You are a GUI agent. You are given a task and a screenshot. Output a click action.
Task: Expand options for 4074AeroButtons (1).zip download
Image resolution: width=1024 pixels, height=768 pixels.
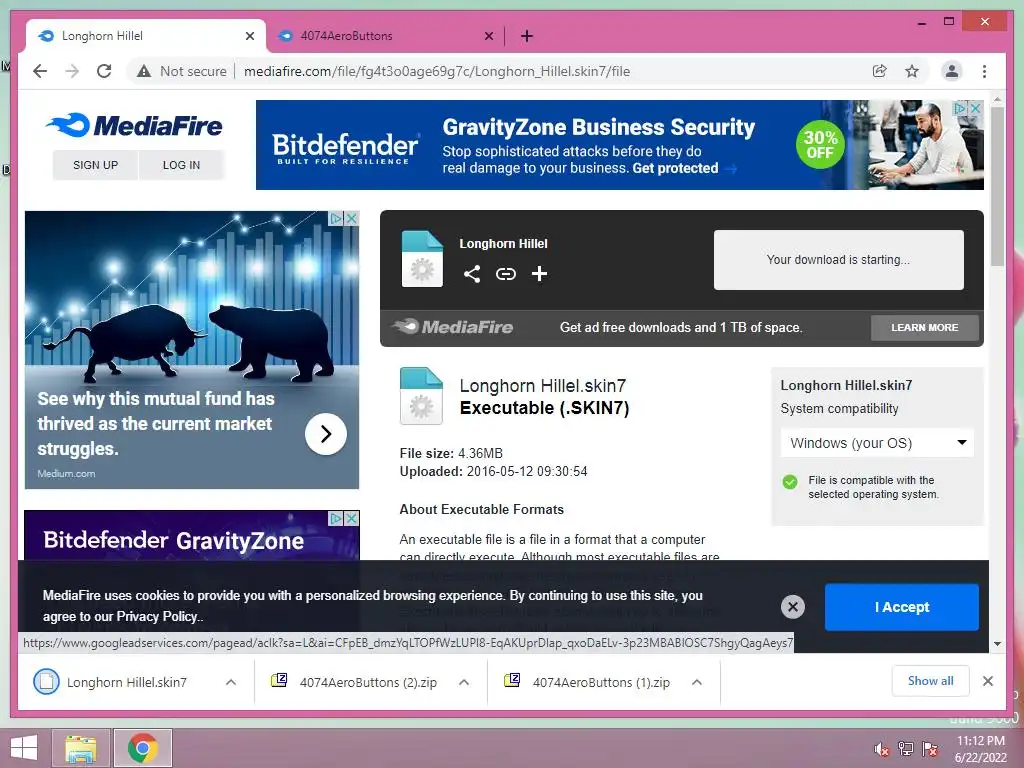pyautogui.click(x=697, y=682)
